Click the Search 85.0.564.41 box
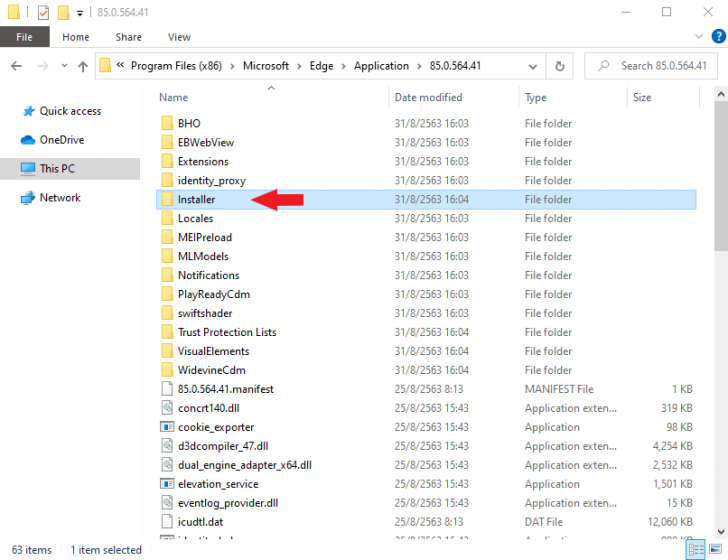This screenshot has height=560, width=728. (x=650, y=66)
